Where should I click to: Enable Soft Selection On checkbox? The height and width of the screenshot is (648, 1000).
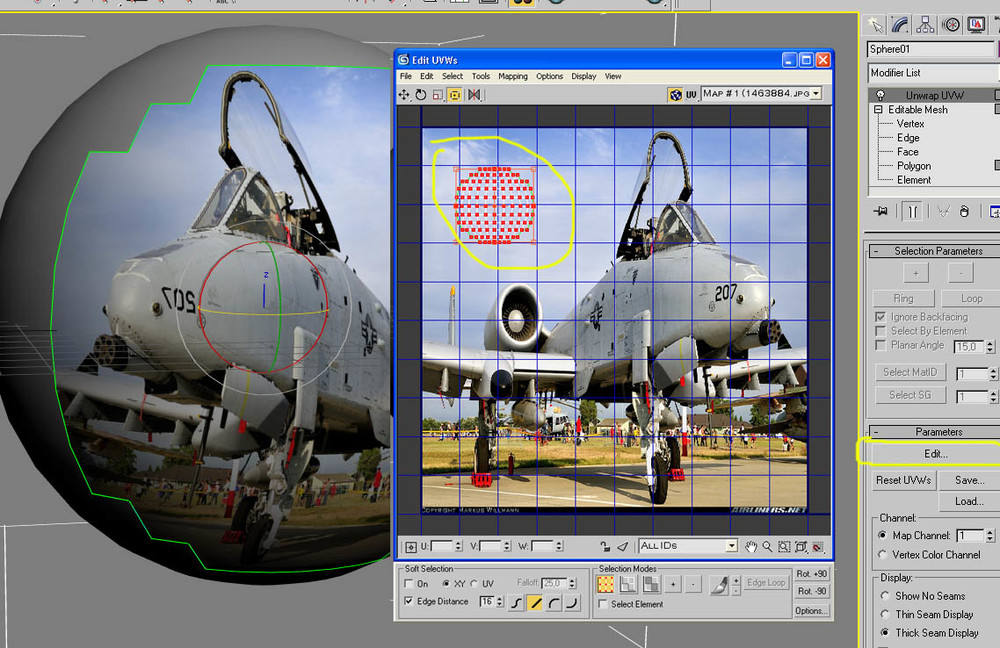pos(409,584)
